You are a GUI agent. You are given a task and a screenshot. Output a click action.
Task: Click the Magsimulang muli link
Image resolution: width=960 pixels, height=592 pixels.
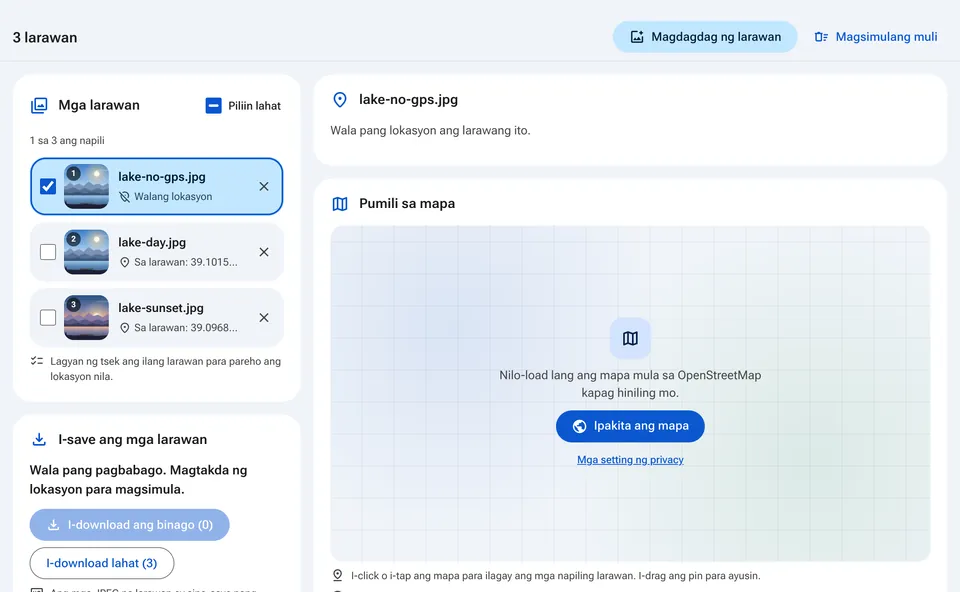point(876,37)
